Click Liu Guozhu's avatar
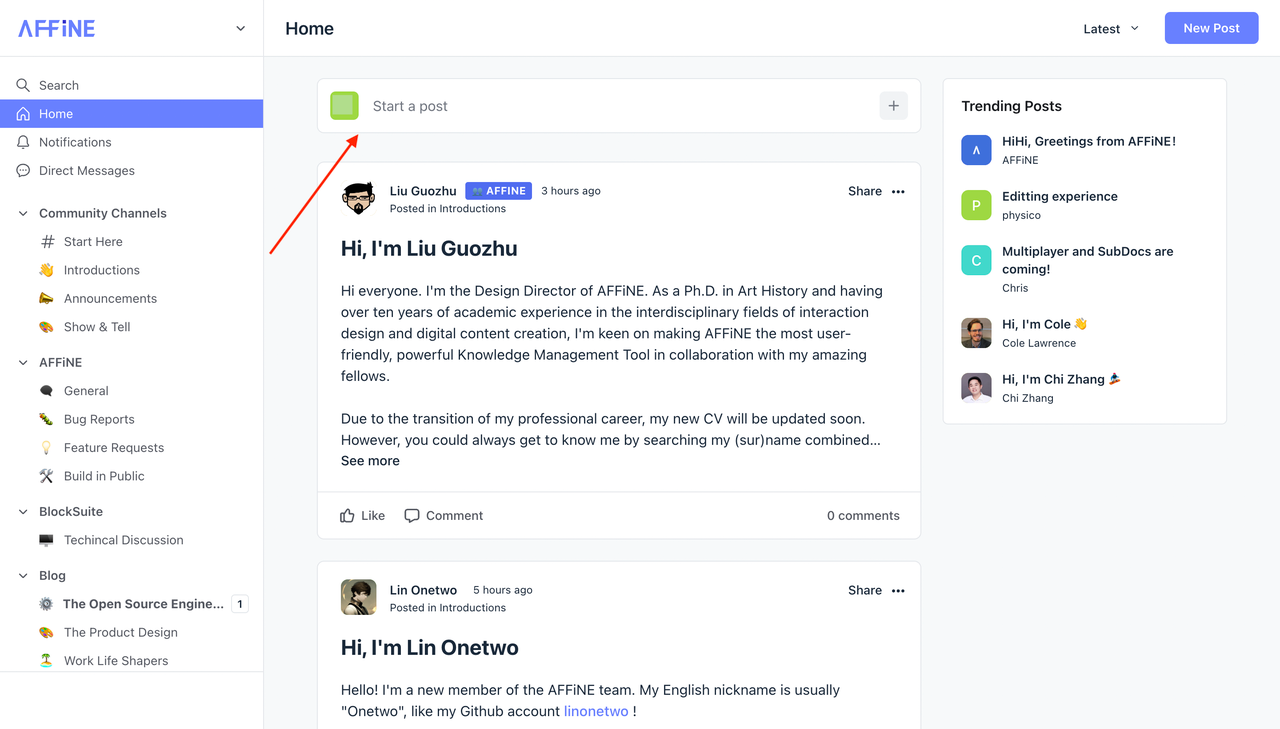Image resolution: width=1280 pixels, height=729 pixels. tap(359, 198)
